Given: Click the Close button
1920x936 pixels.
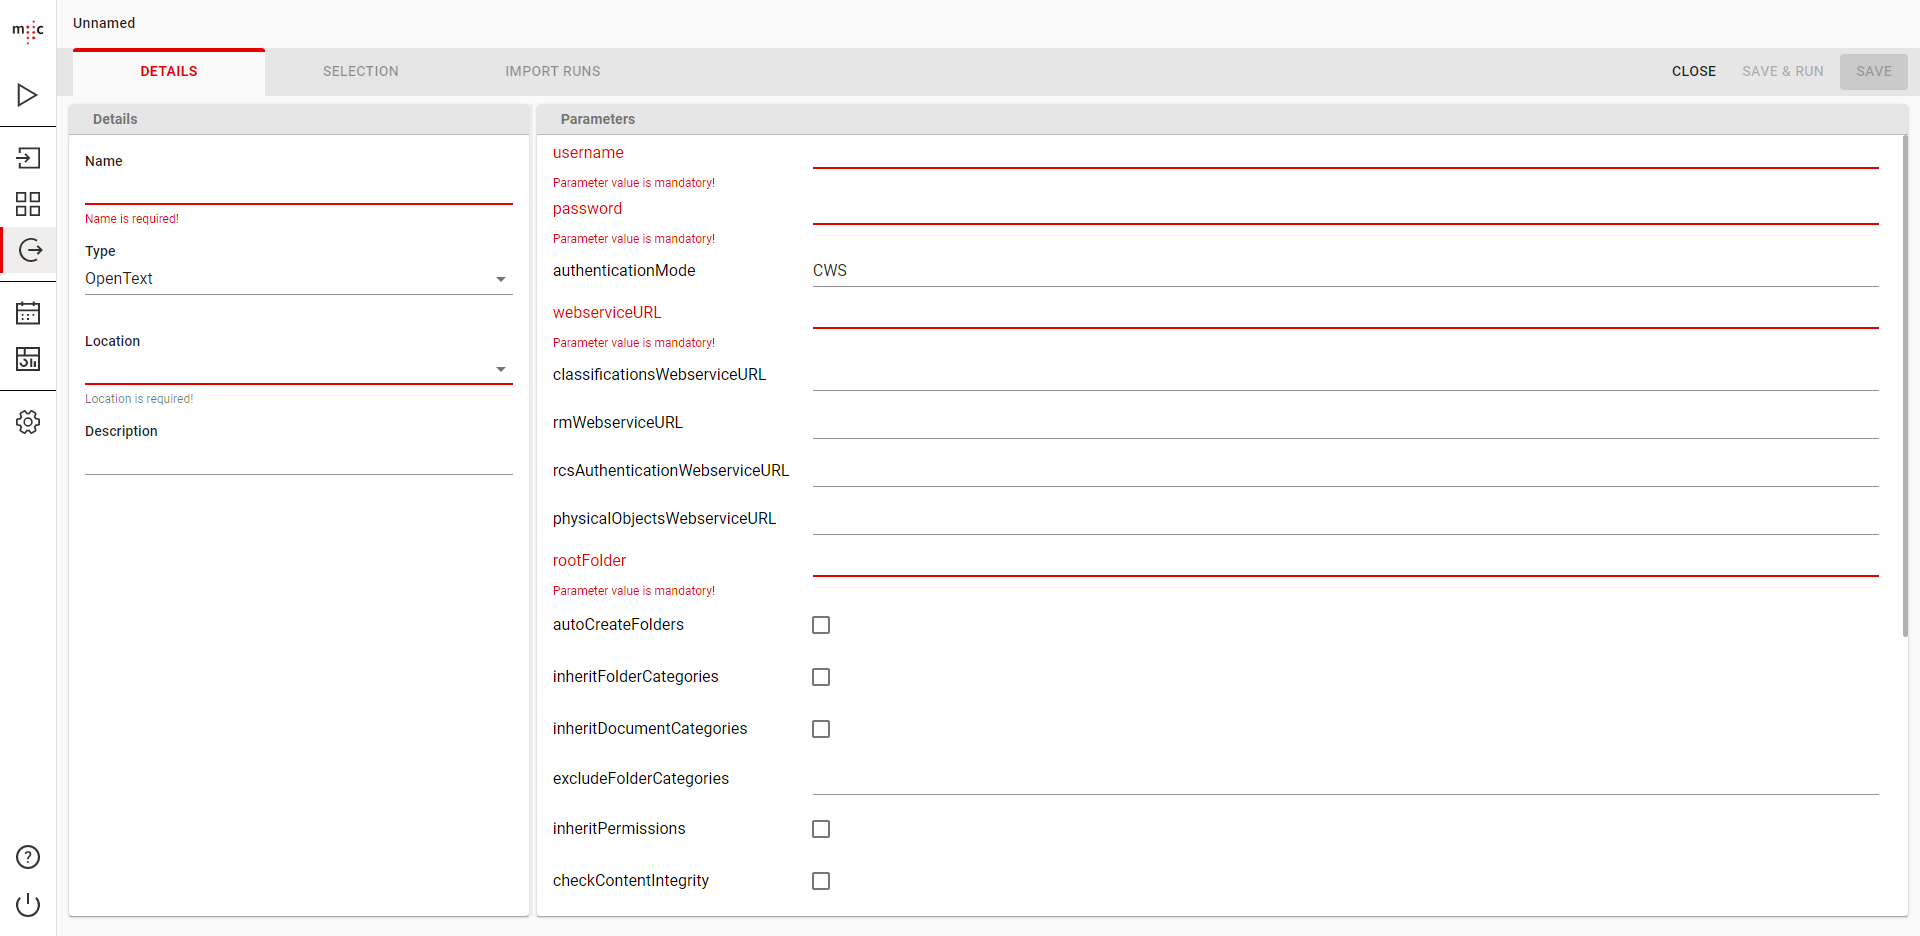Looking at the screenshot, I should tap(1693, 72).
